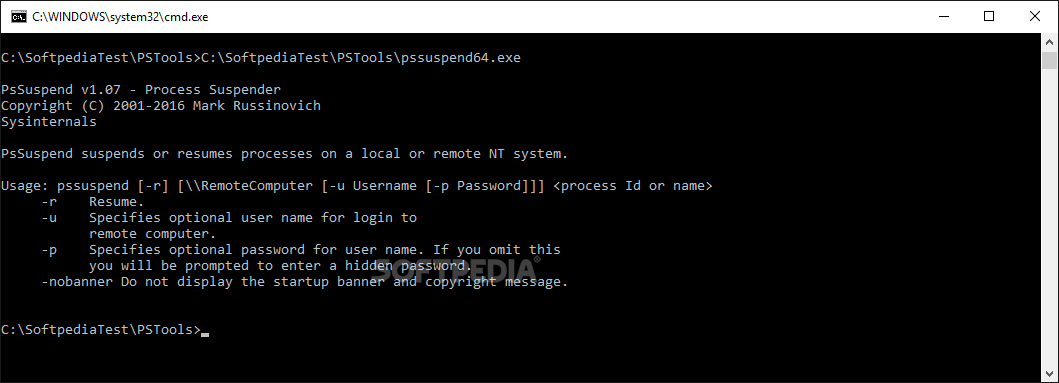Image resolution: width=1059 pixels, height=383 pixels.
Task: Click the vertical scrollbar thumb
Action: pyautogui.click(x=1049, y=60)
